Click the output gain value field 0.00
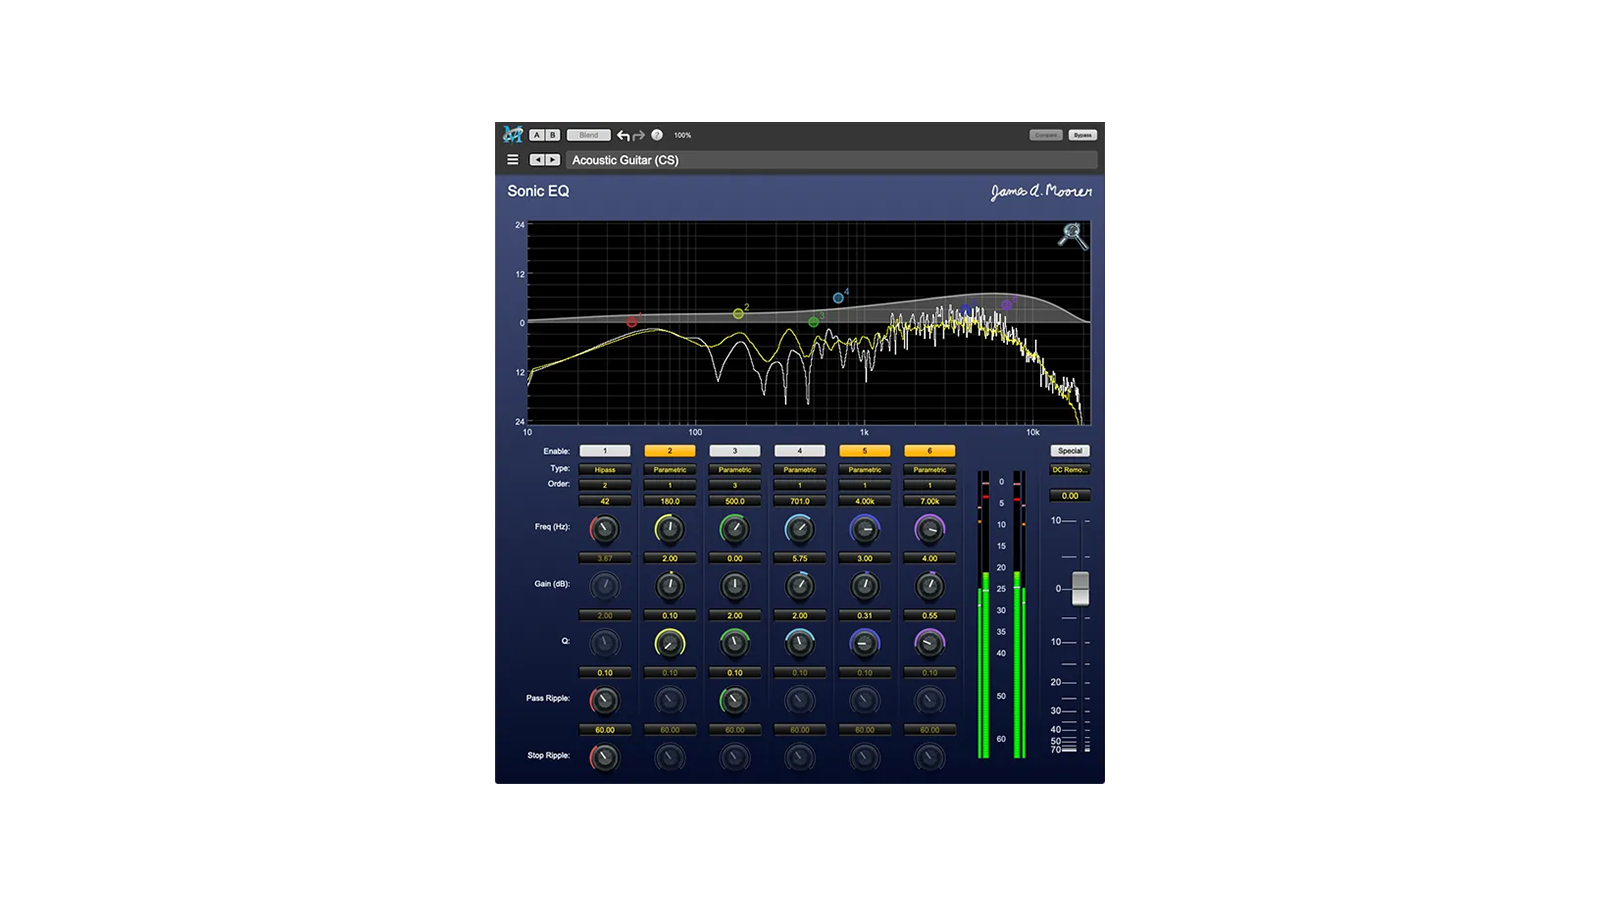Viewport: 1600px width, 900px height. (x=1070, y=495)
